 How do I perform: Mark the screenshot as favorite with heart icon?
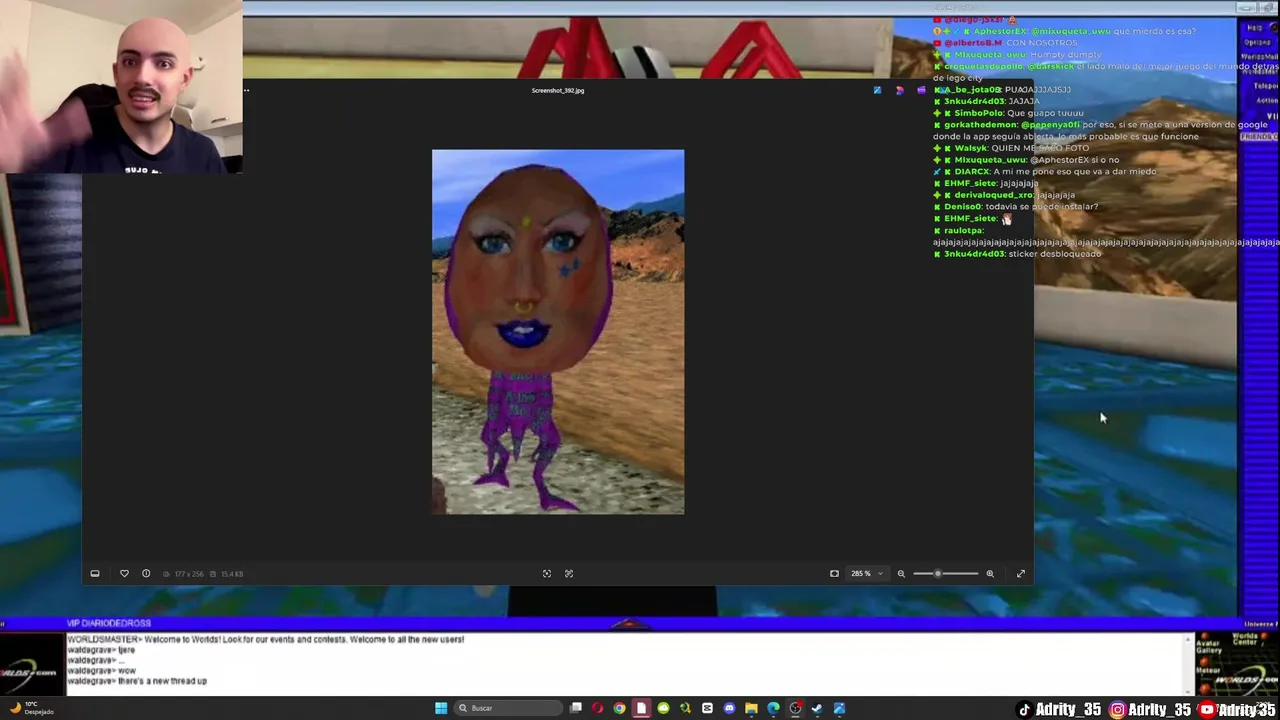point(124,574)
